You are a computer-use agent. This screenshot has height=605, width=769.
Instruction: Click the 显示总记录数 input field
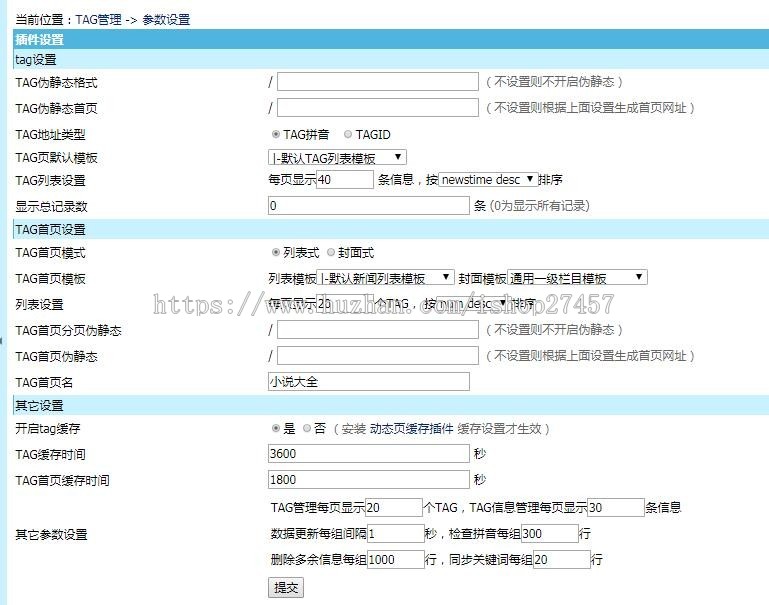pos(368,205)
